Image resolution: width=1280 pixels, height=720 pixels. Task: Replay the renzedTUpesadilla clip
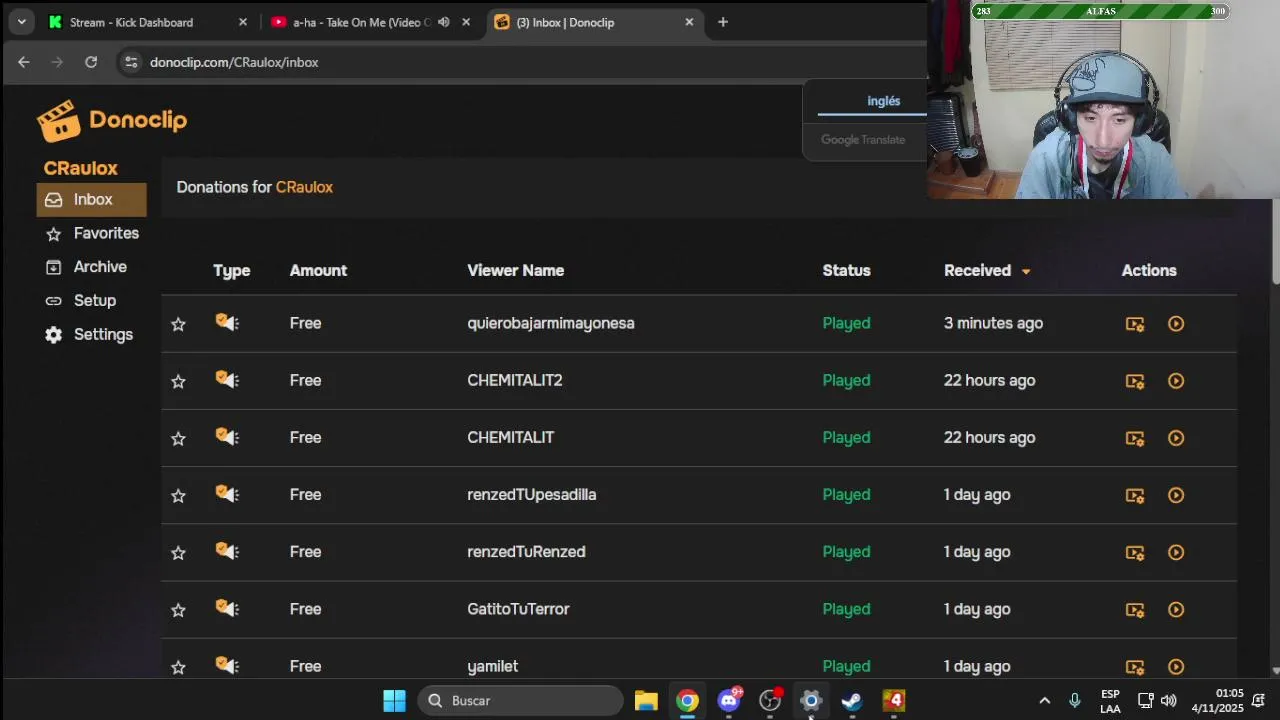coord(1176,494)
